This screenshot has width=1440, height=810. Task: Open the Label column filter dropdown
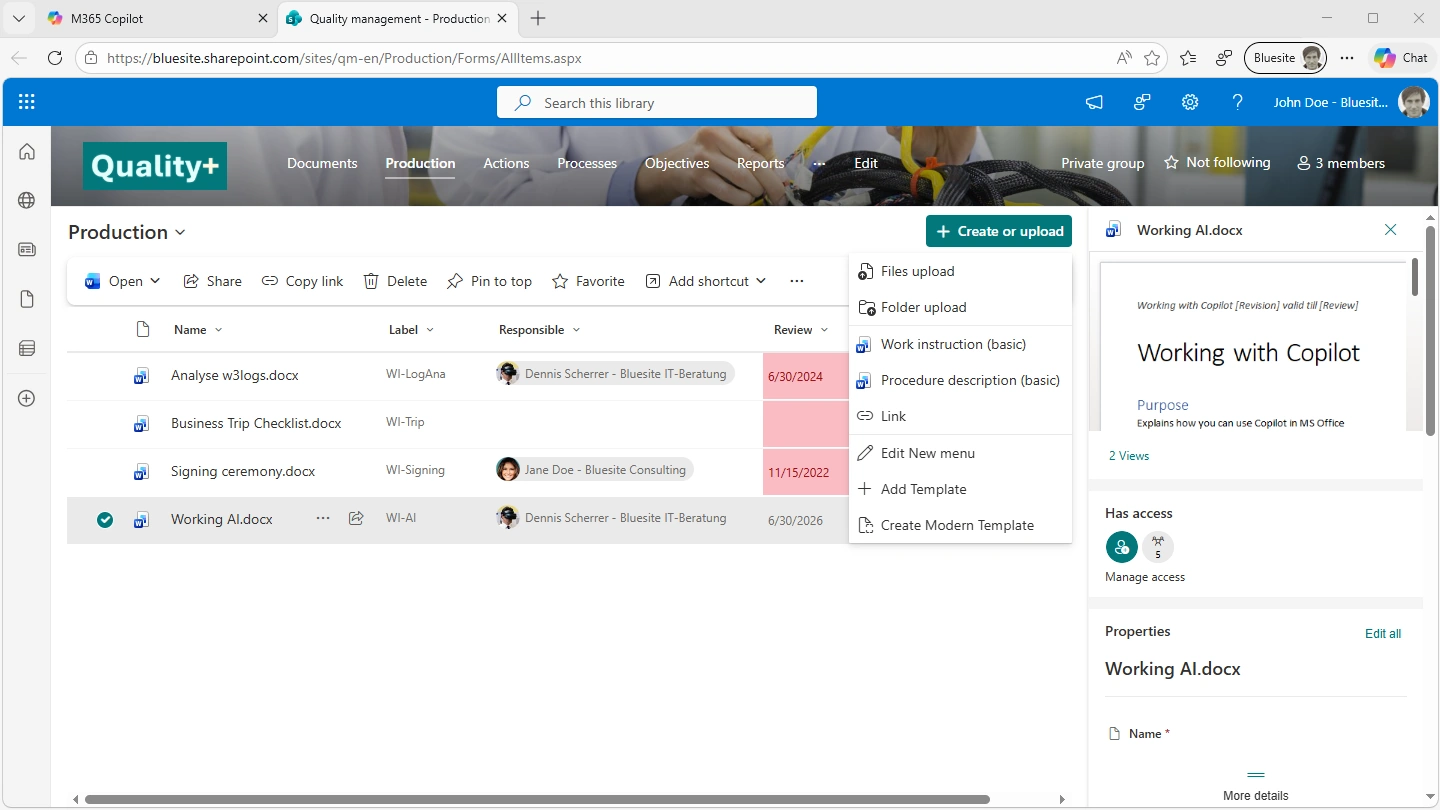pos(430,329)
